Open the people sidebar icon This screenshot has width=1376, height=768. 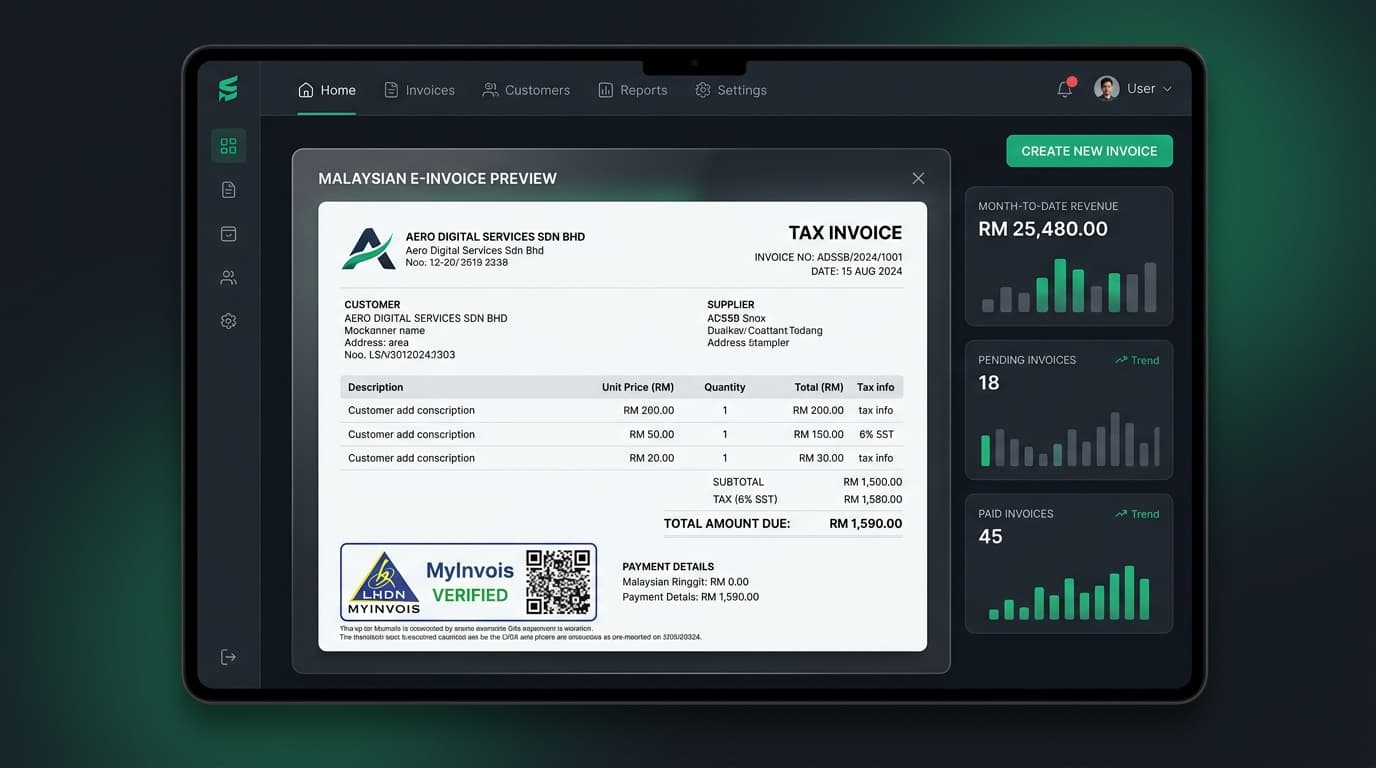[x=228, y=278]
